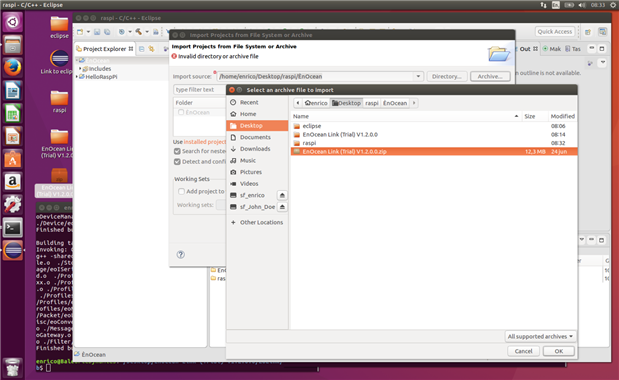Click the EnOcean breadcrumb button
619x380 pixels.
coord(395,103)
